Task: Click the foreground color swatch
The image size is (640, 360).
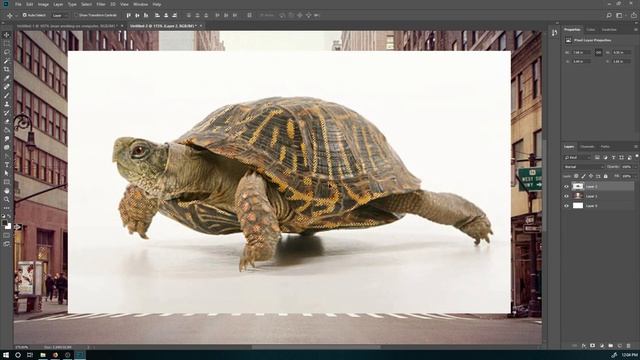Action: pos(4,223)
